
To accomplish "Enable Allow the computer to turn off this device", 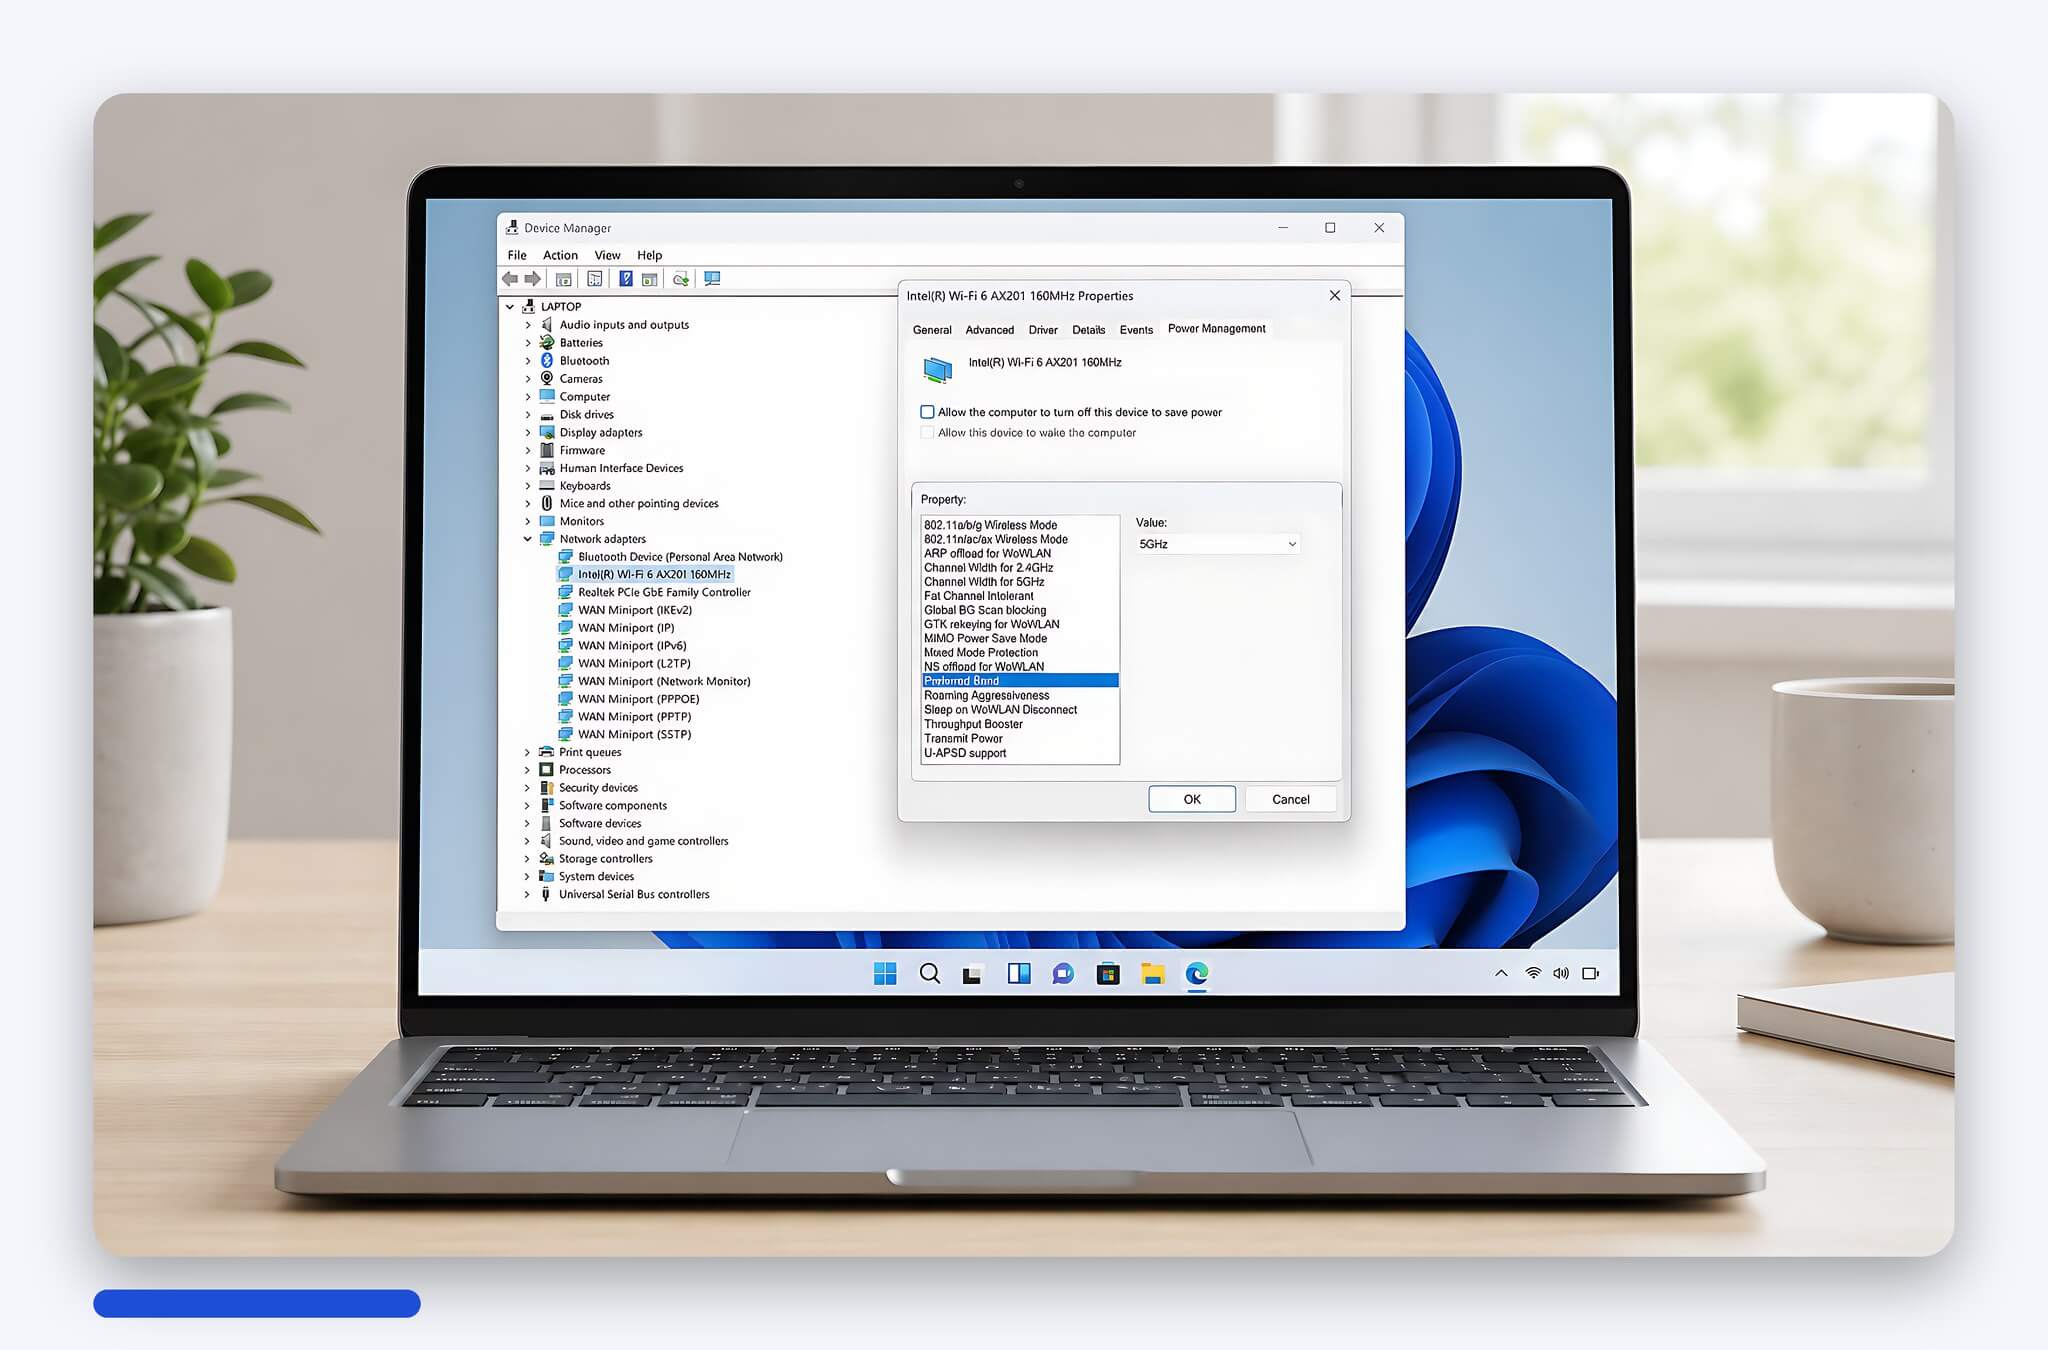I will coord(927,412).
